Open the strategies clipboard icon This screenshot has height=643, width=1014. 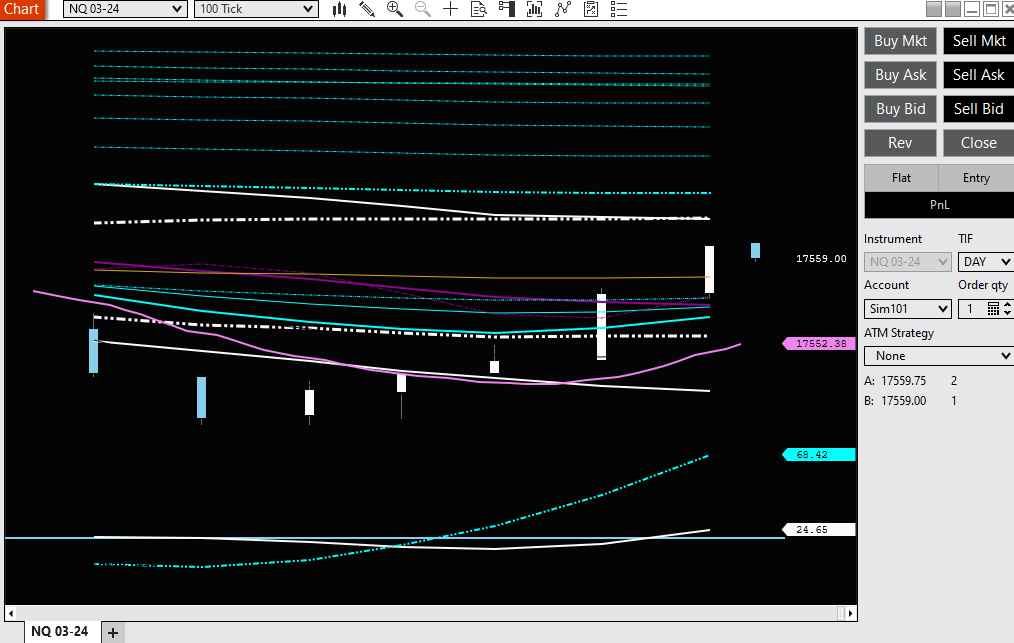coord(590,9)
